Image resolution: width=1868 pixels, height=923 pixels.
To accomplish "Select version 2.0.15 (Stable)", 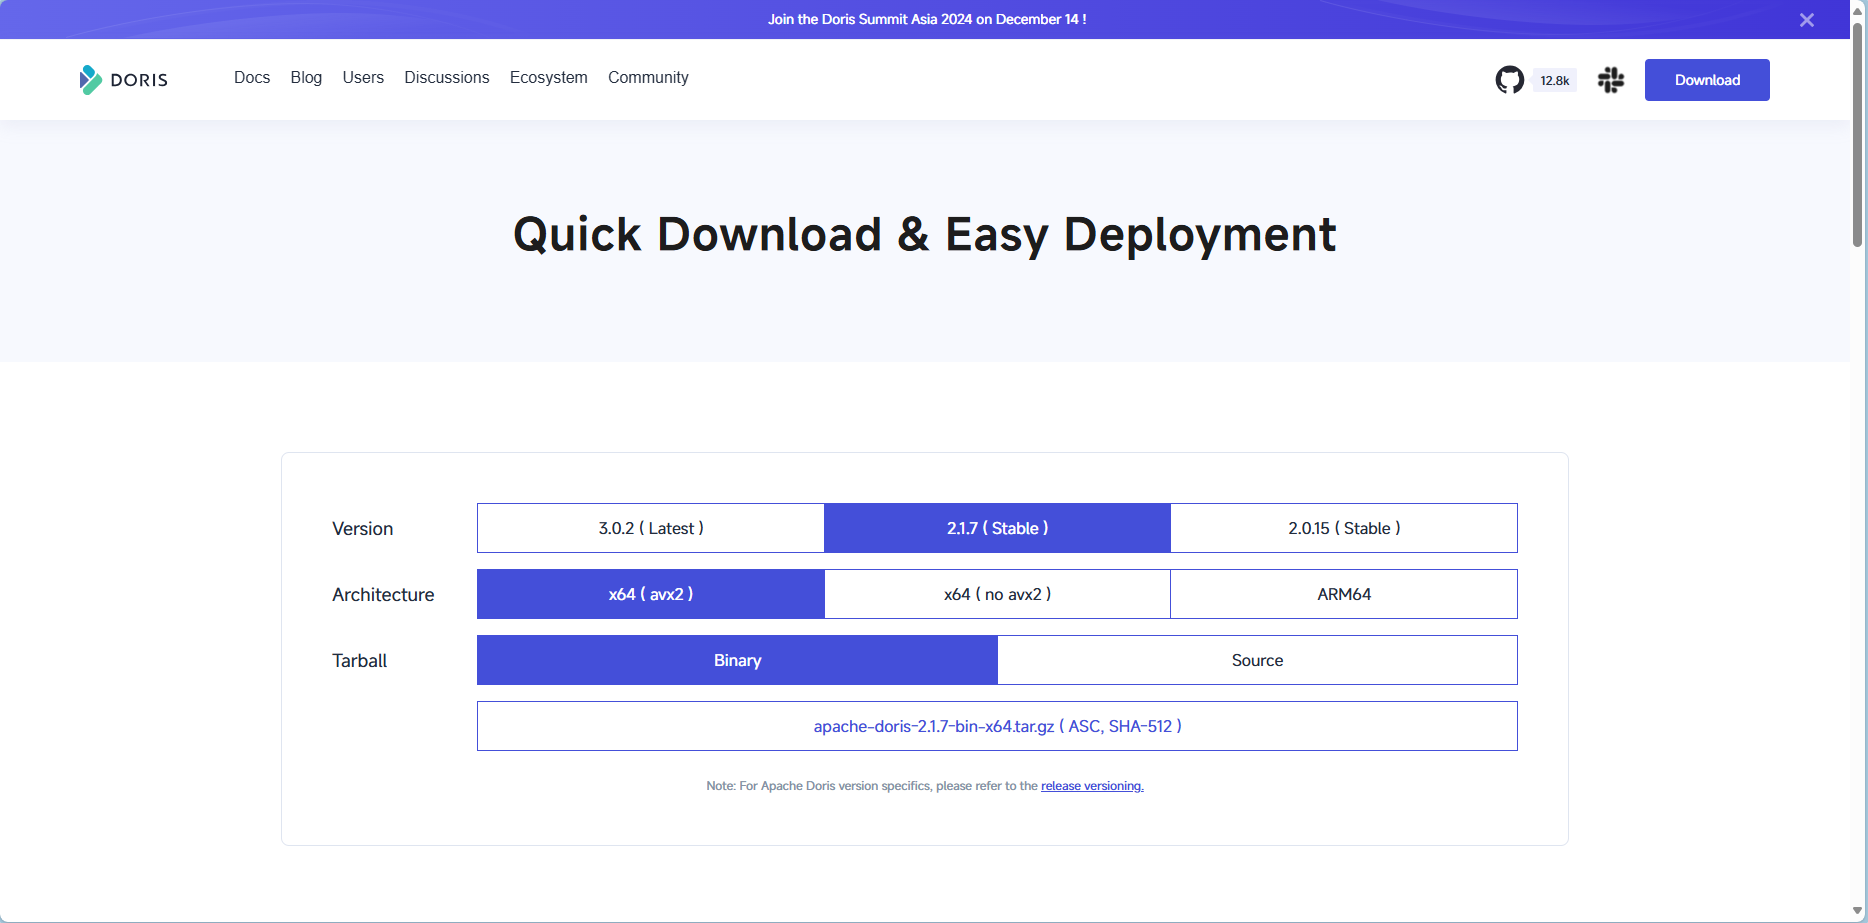I will click(1343, 528).
